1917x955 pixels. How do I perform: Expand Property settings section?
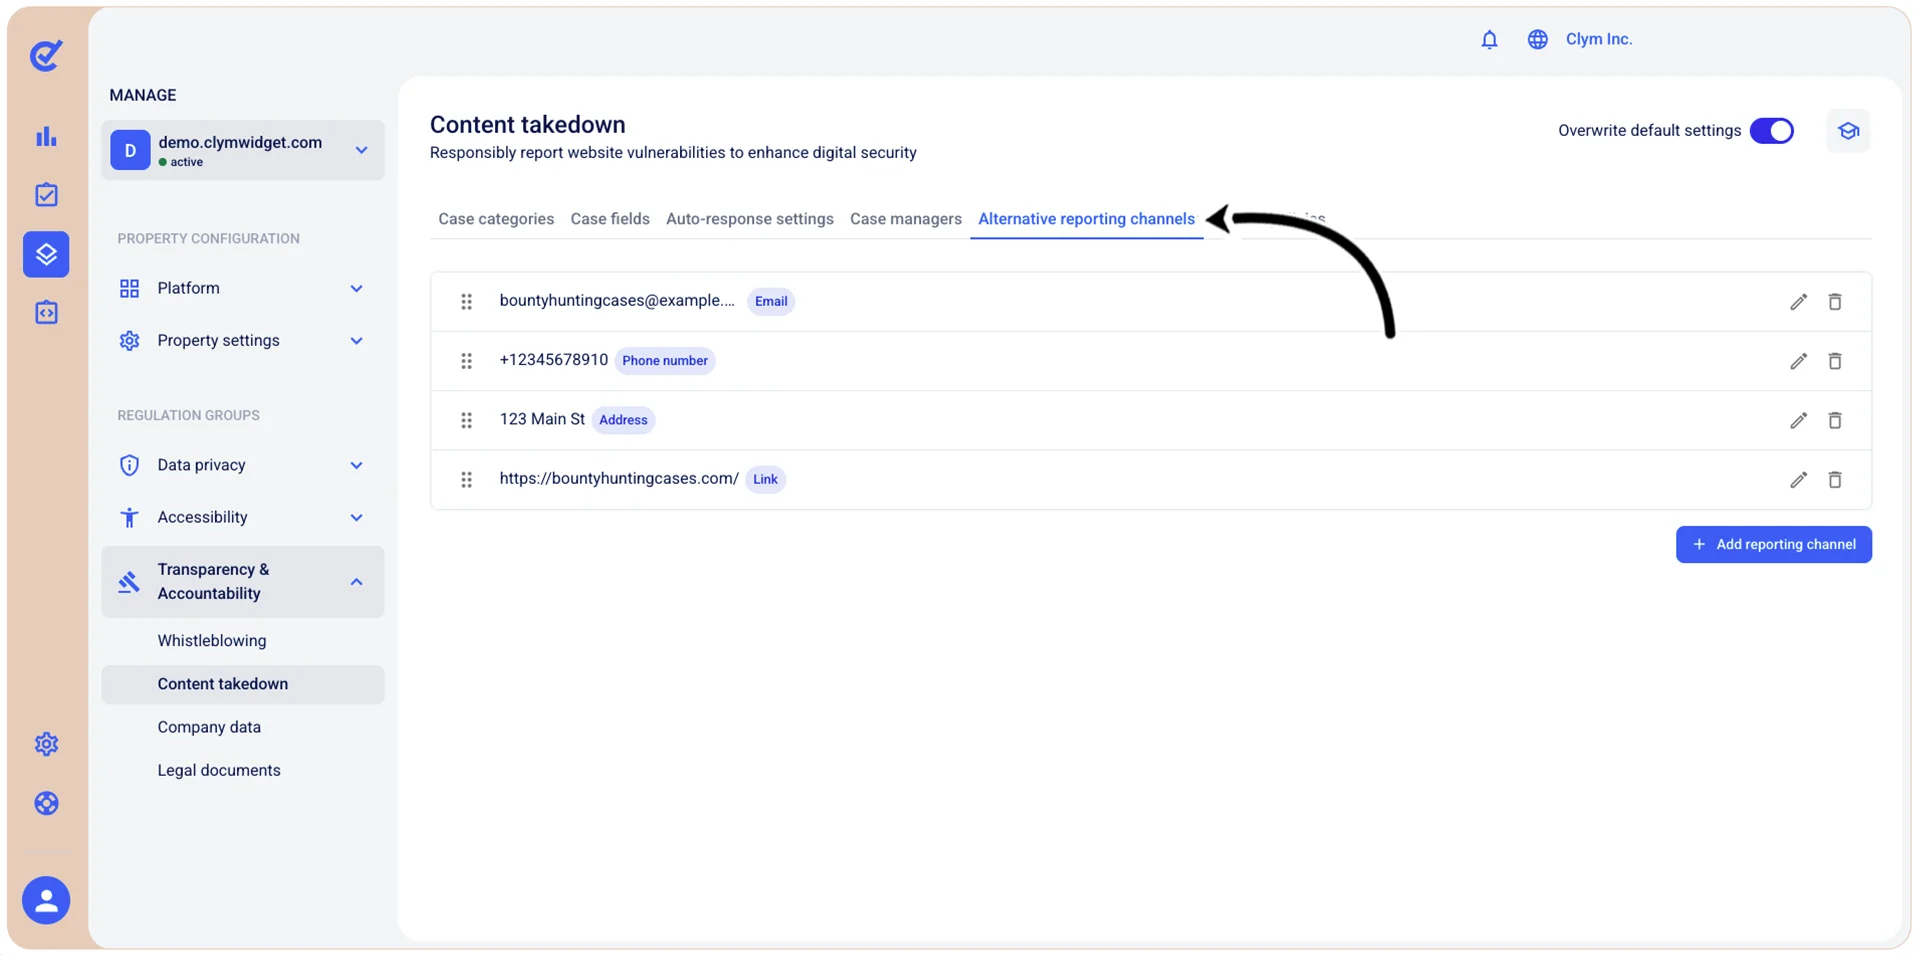242,341
